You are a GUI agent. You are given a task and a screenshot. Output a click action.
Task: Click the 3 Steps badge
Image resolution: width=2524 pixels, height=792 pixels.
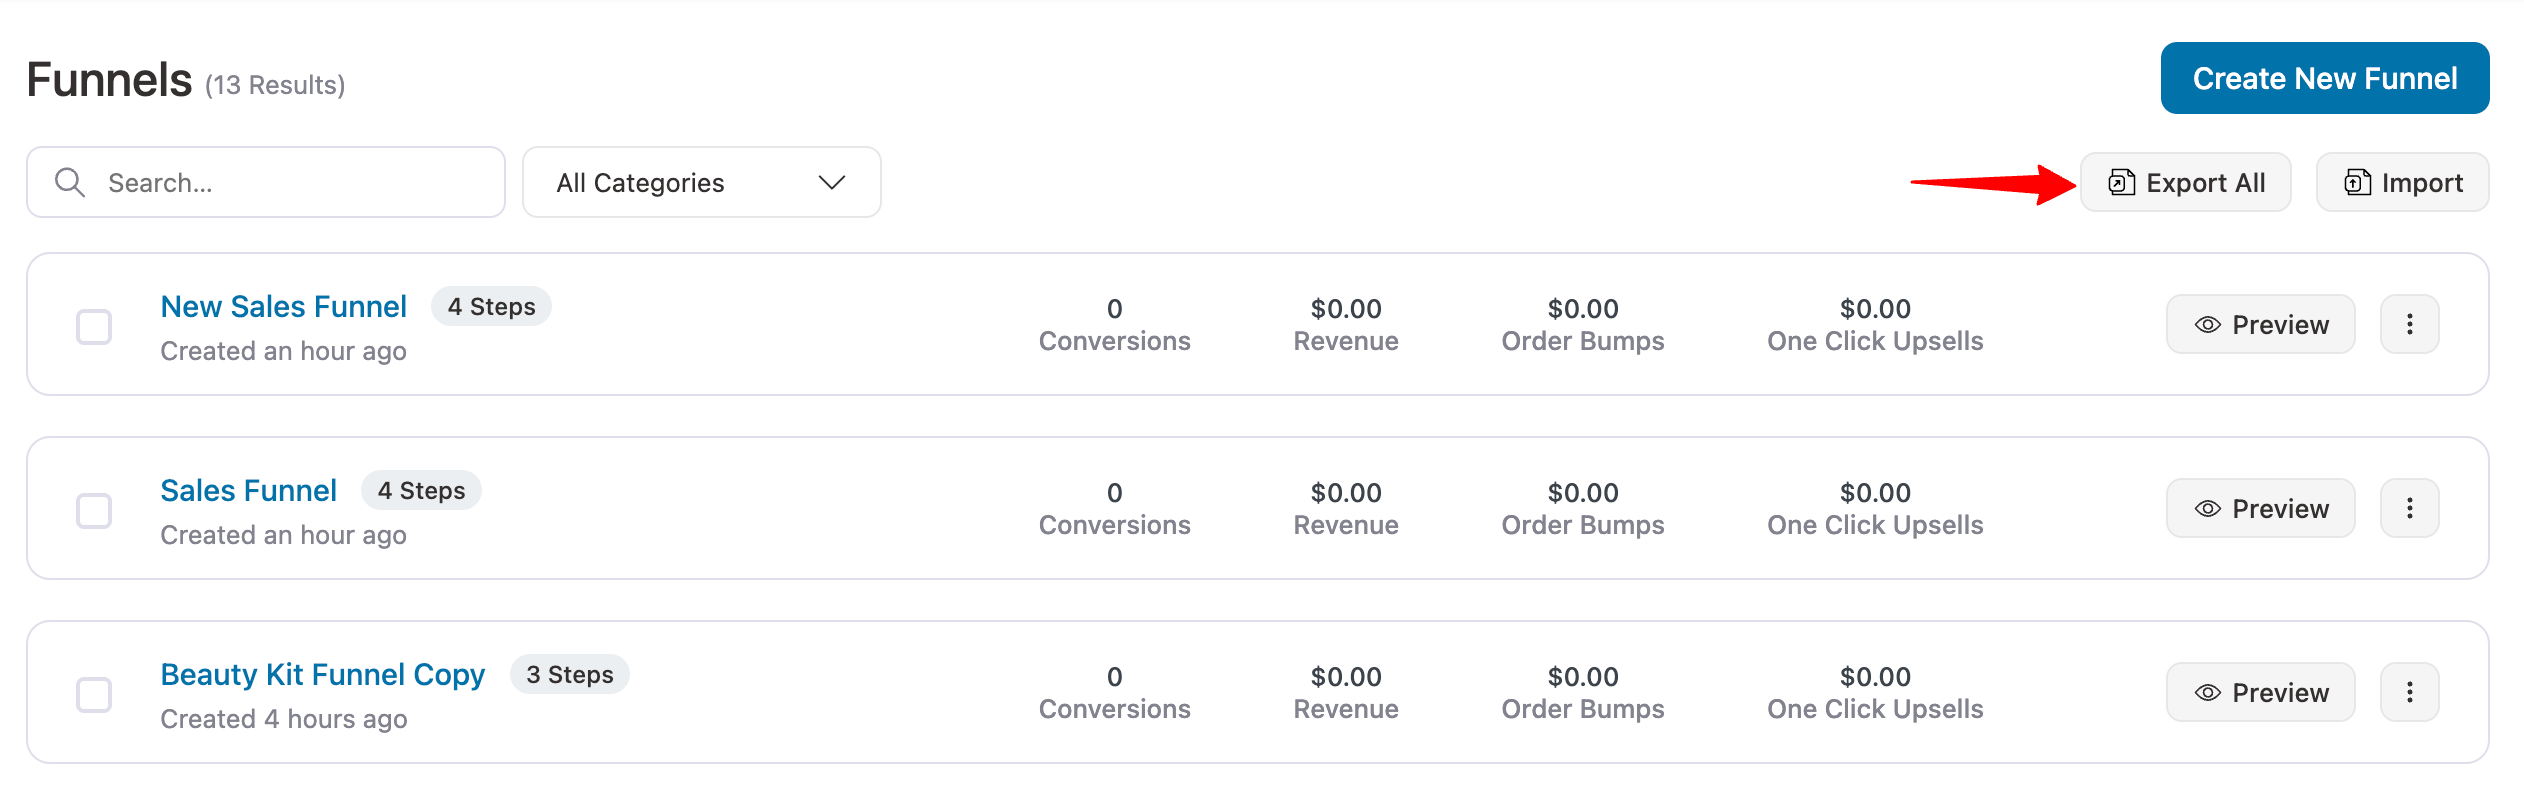pos(569,674)
